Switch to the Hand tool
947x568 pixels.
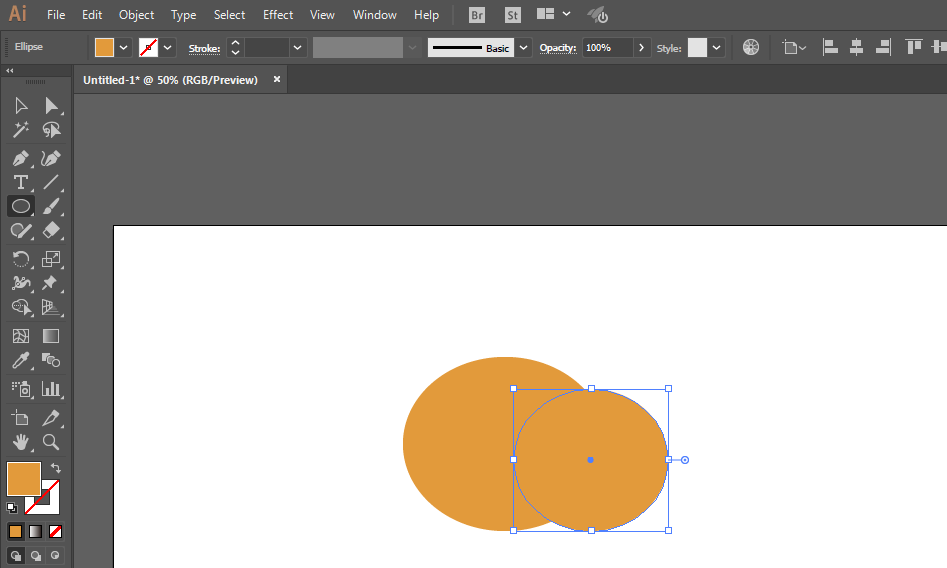[20, 441]
